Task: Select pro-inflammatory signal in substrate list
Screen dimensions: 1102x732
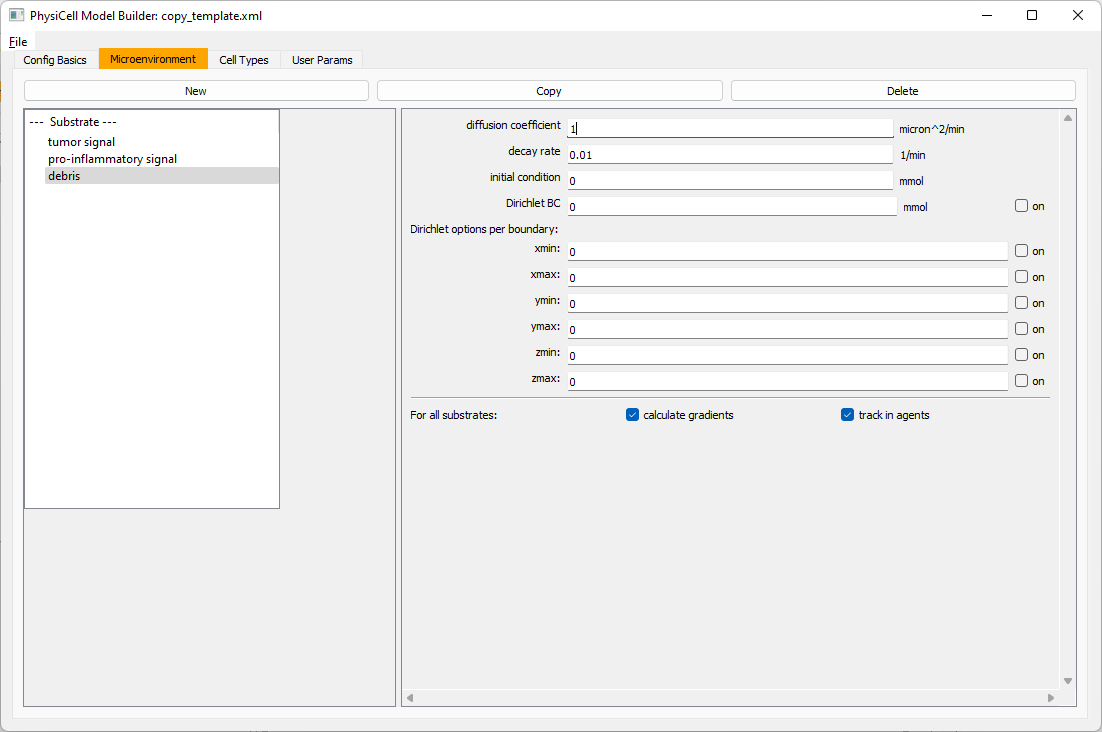Action: pyautogui.click(x=112, y=159)
